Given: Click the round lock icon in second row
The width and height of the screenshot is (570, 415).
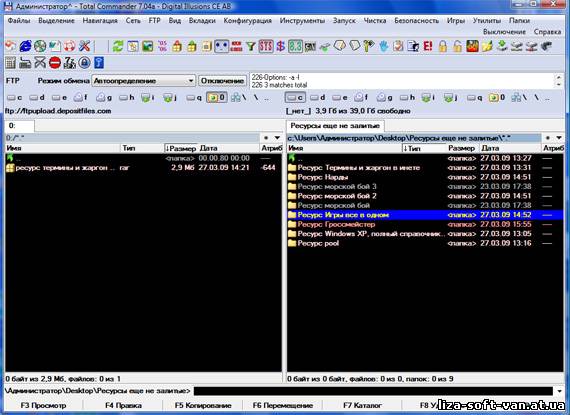Looking at the screenshot, I should tap(84, 63).
